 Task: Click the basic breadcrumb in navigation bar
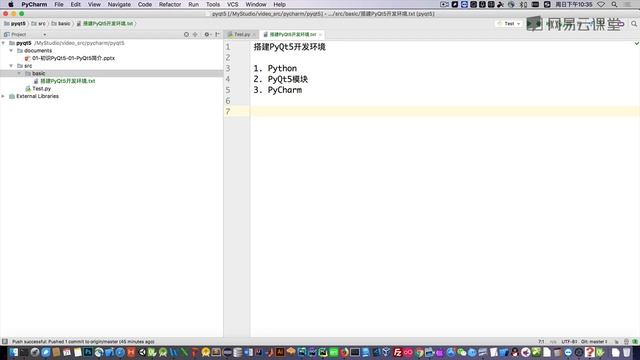(61, 24)
